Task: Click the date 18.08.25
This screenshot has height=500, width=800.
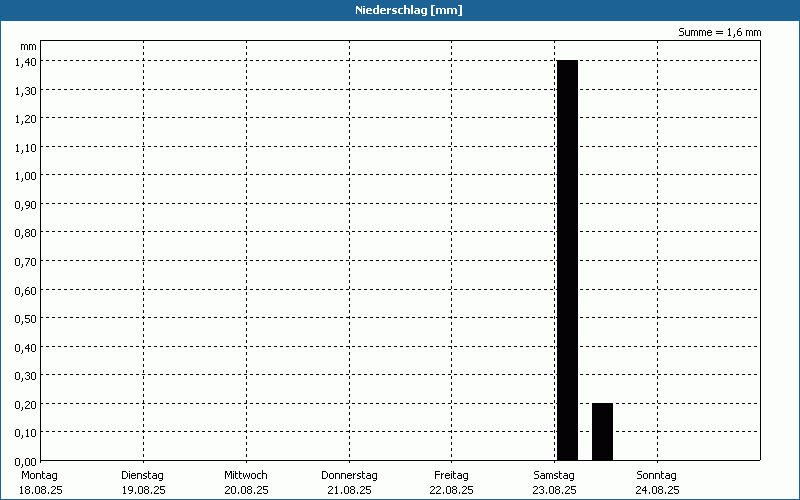Action: [x=41, y=491]
